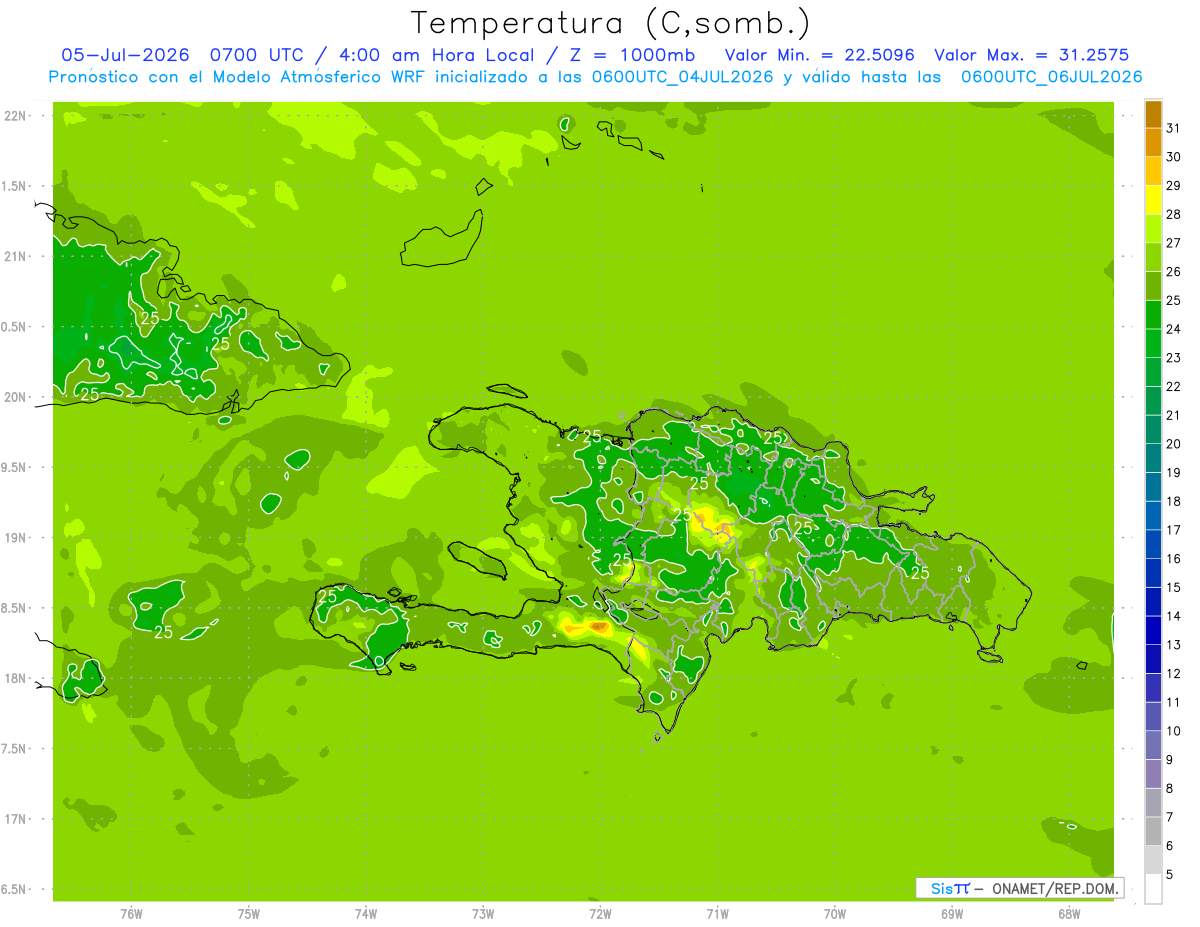Click the title 'Temperatura (C,somb.)'
Image resolution: width=1200 pixels, height=927 pixels.
coord(610,23)
